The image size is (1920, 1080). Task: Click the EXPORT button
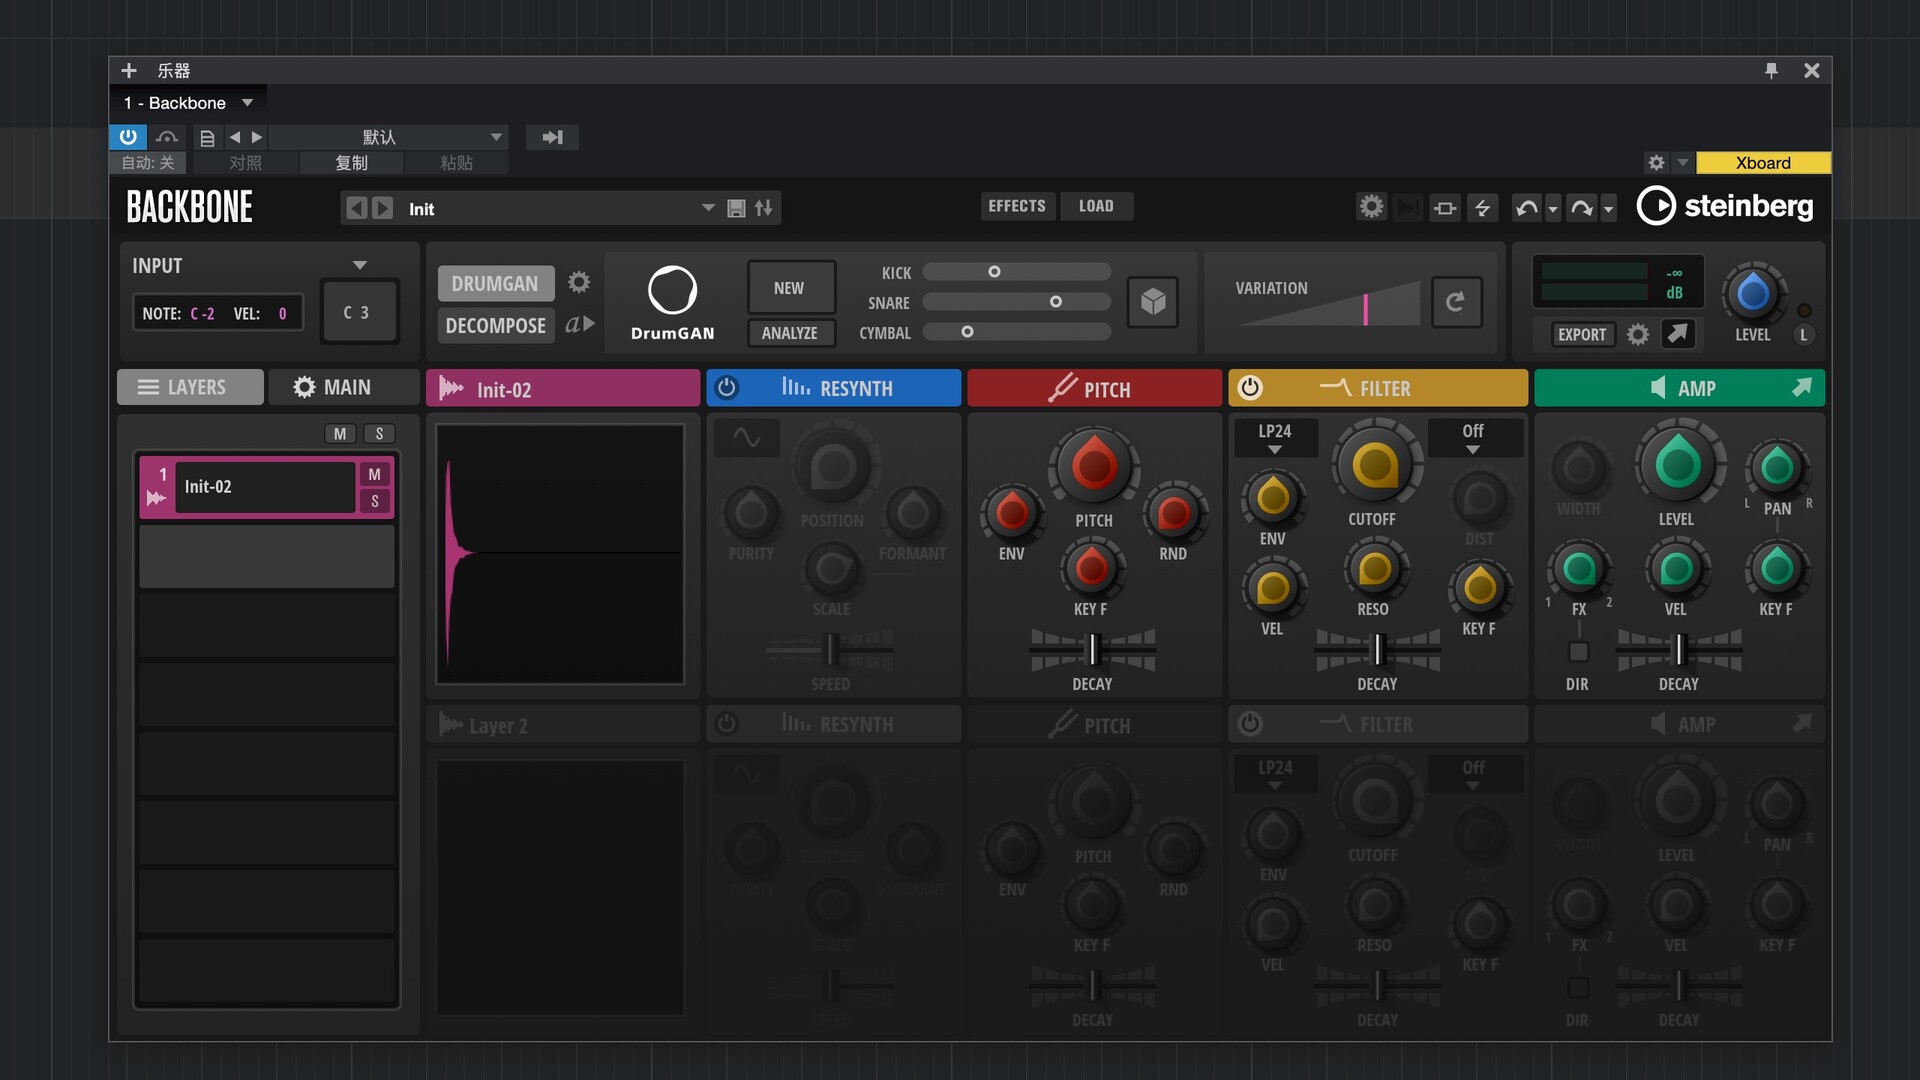(1582, 334)
